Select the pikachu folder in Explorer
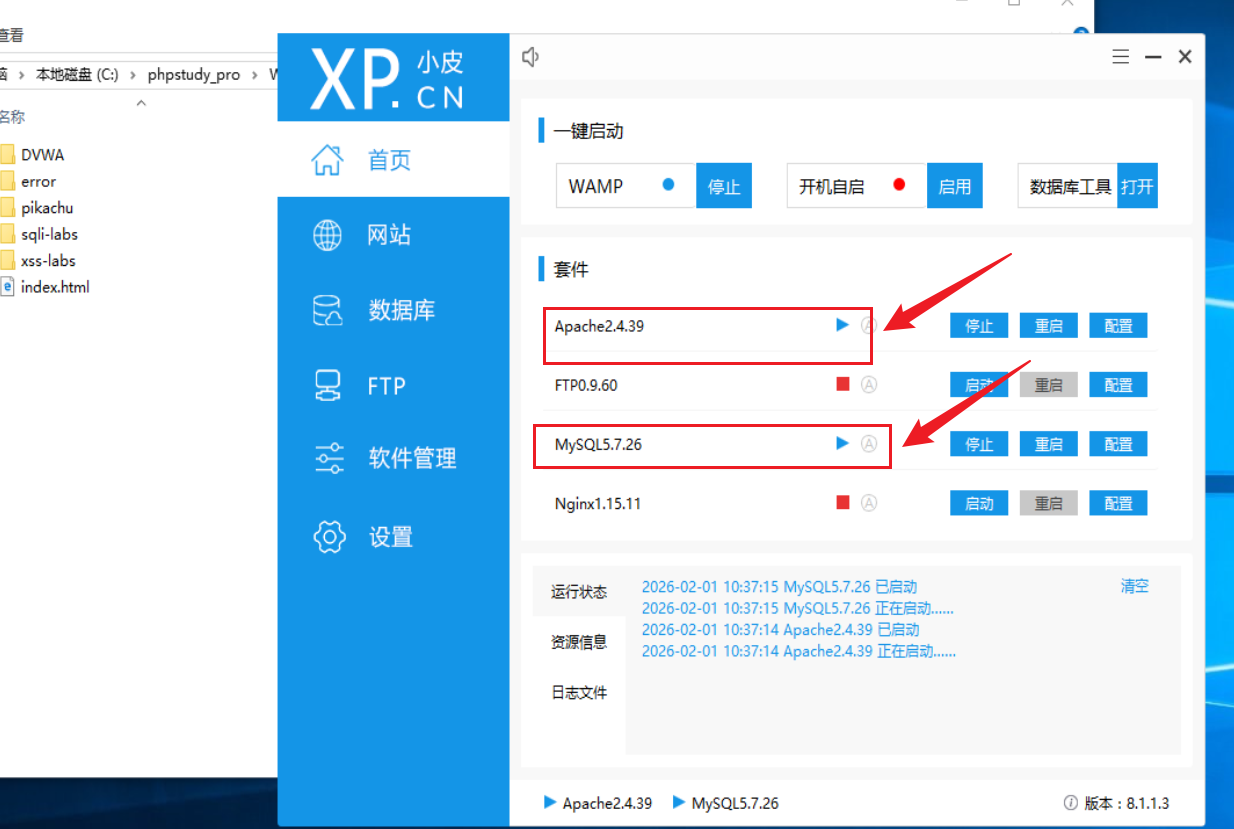The width and height of the screenshot is (1234, 829). coord(47,208)
